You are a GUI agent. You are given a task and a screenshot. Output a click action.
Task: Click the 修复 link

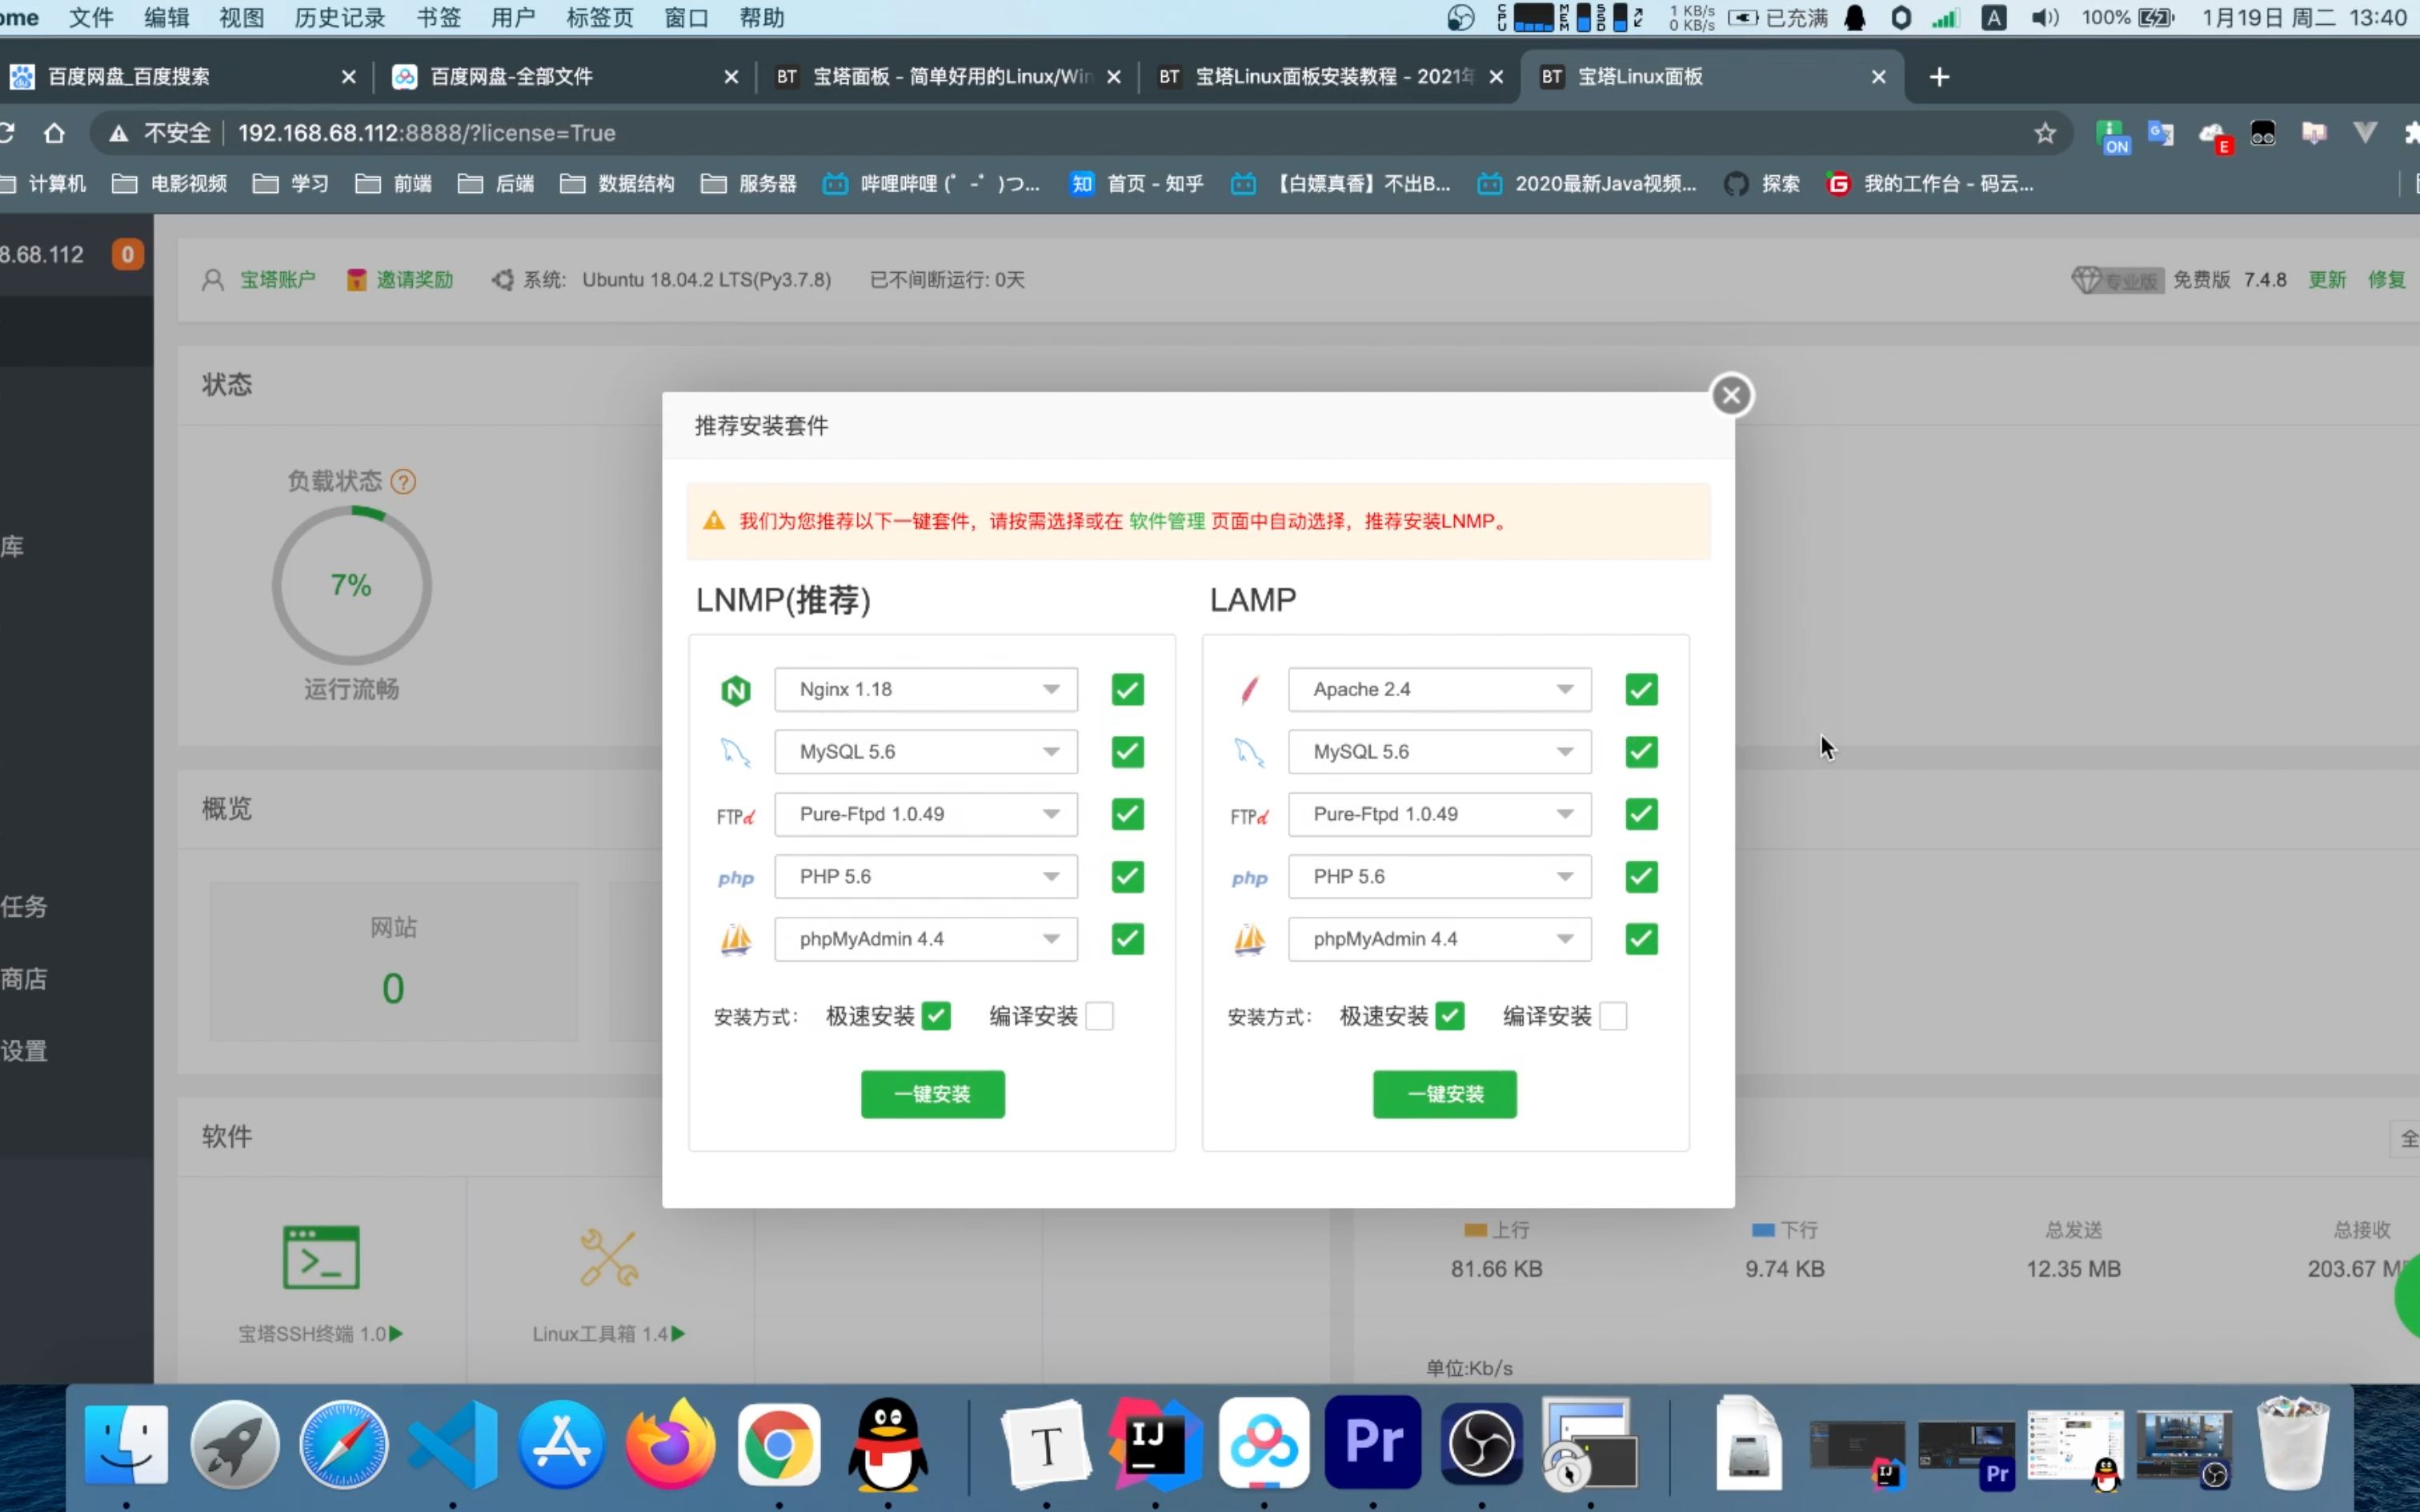(x=2386, y=280)
